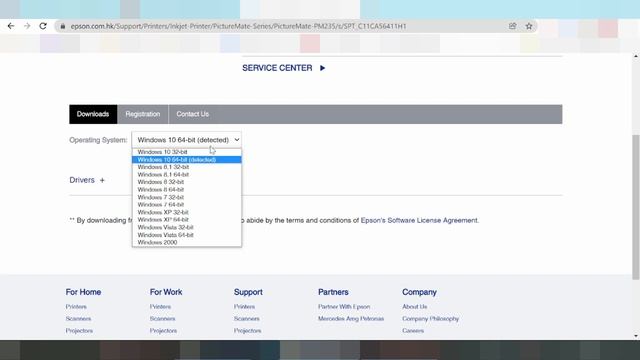640x360 pixels.
Task: Bookmark this page with the star icon
Action: click(529, 26)
